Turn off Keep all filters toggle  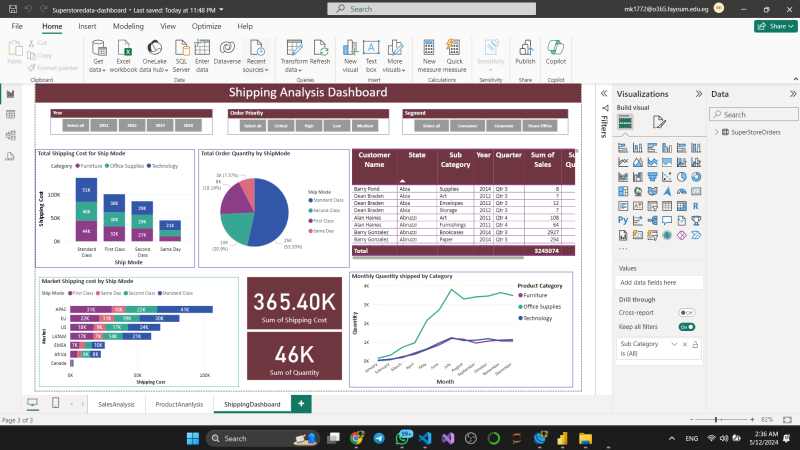(x=687, y=326)
